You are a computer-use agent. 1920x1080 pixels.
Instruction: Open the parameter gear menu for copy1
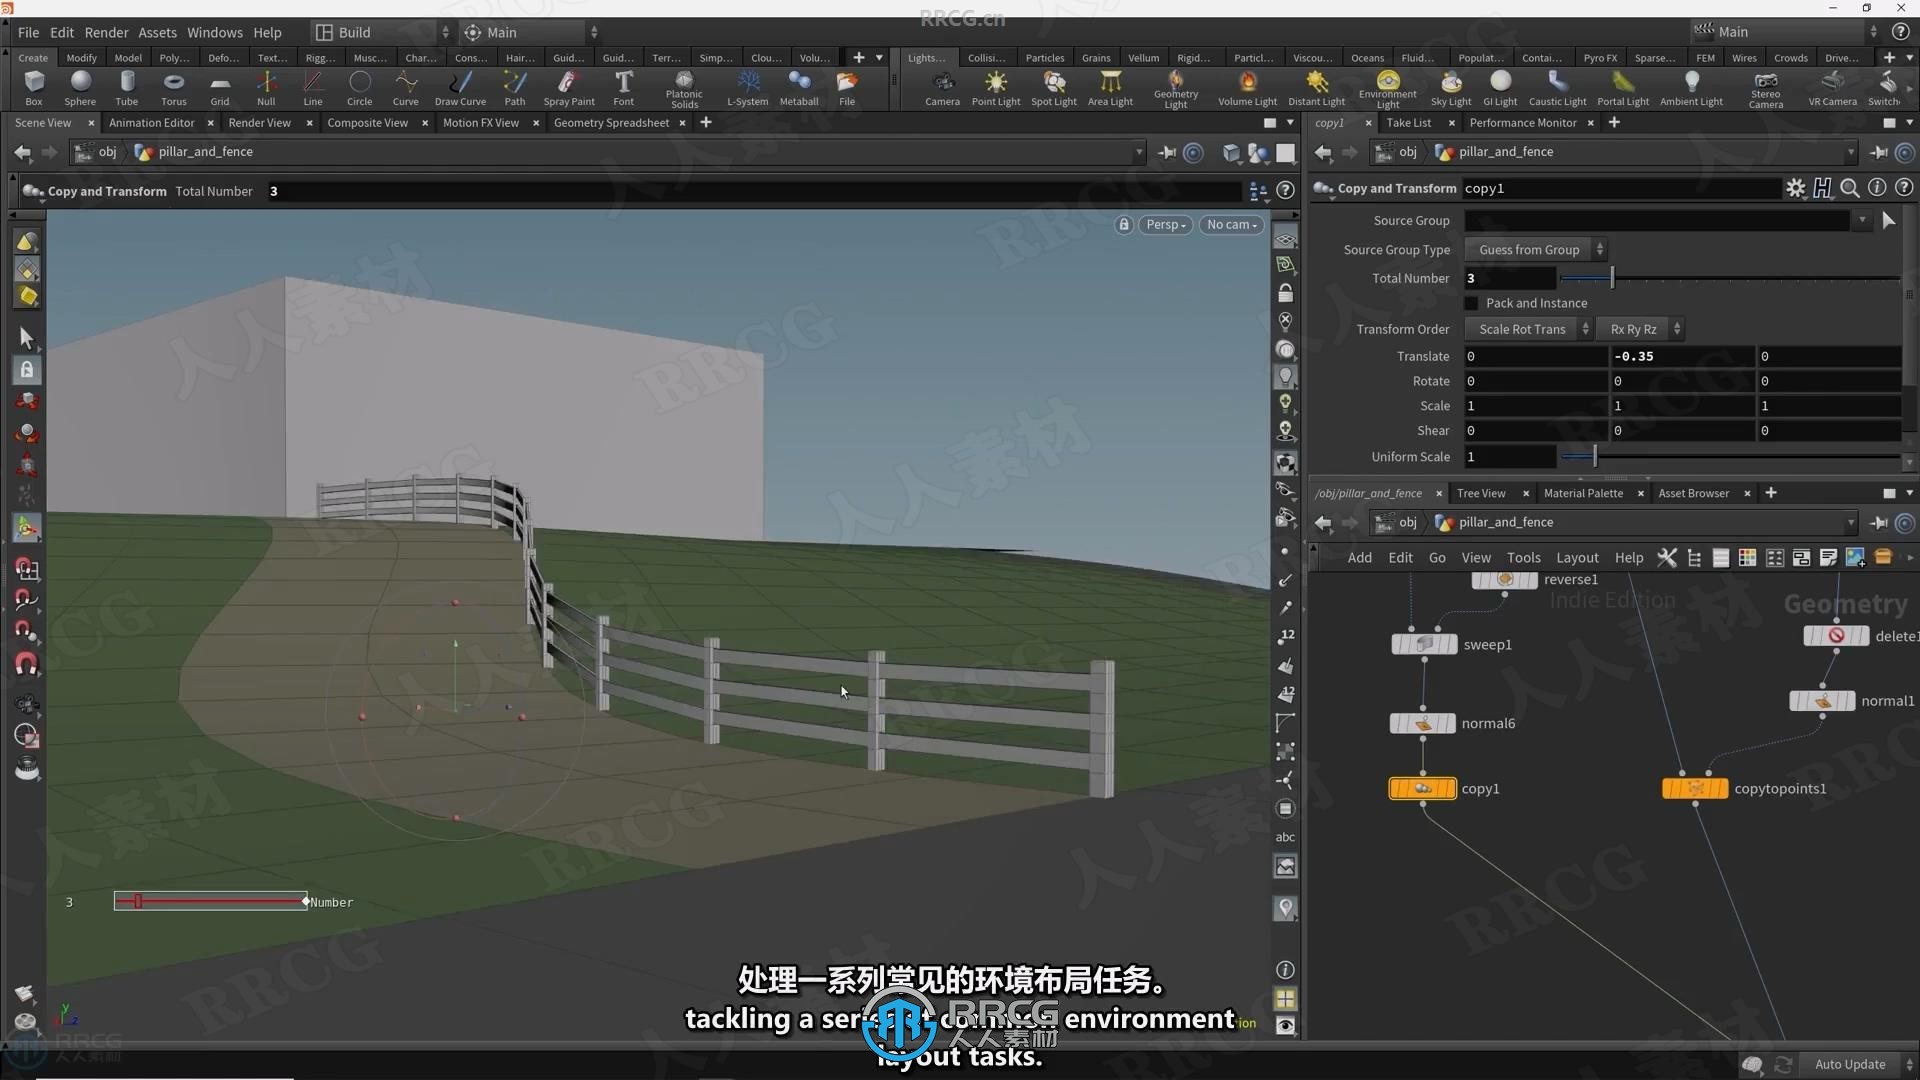1796,188
